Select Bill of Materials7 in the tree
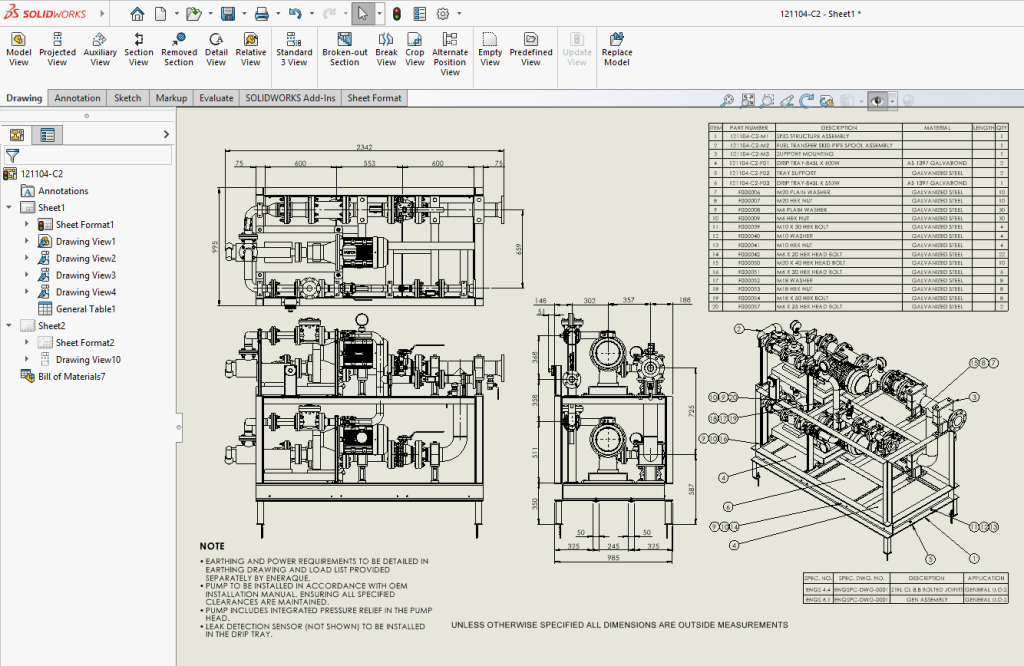 [70, 376]
